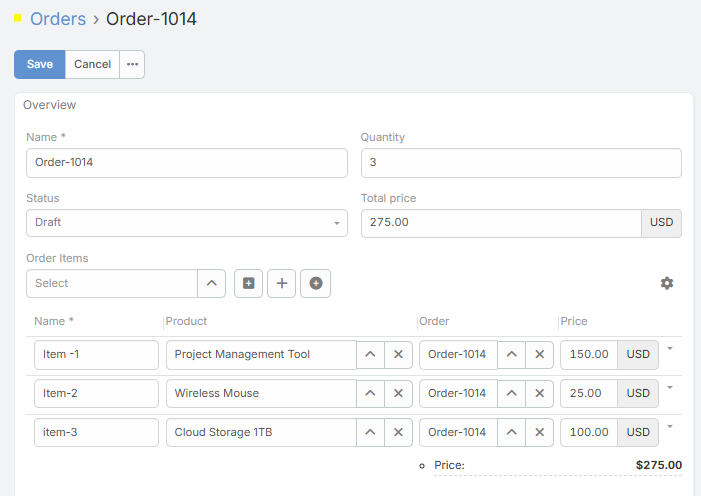The width and height of the screenshot is (701, 496).
Task: Clear the Order-1014 link in Item-2 row
Action: coord(540,394)
